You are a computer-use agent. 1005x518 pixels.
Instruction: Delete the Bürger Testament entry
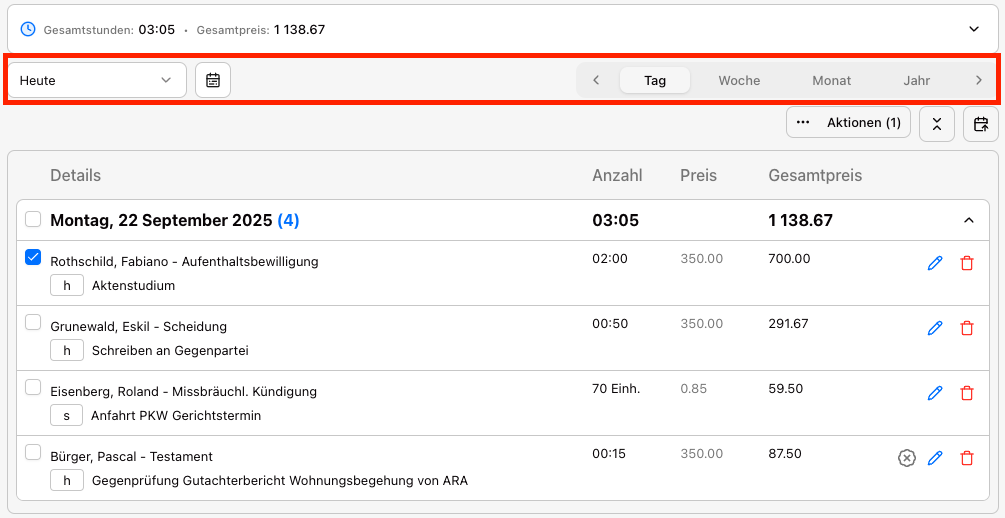tap(966, 458)
